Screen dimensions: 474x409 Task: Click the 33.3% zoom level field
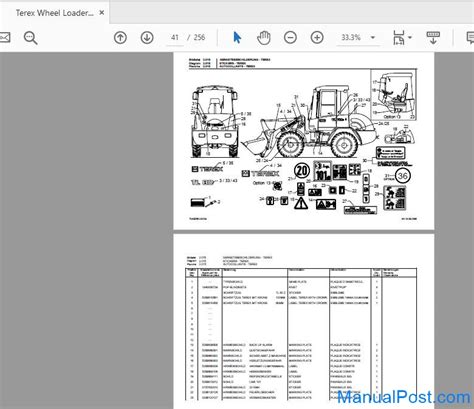tap(351, 38)
